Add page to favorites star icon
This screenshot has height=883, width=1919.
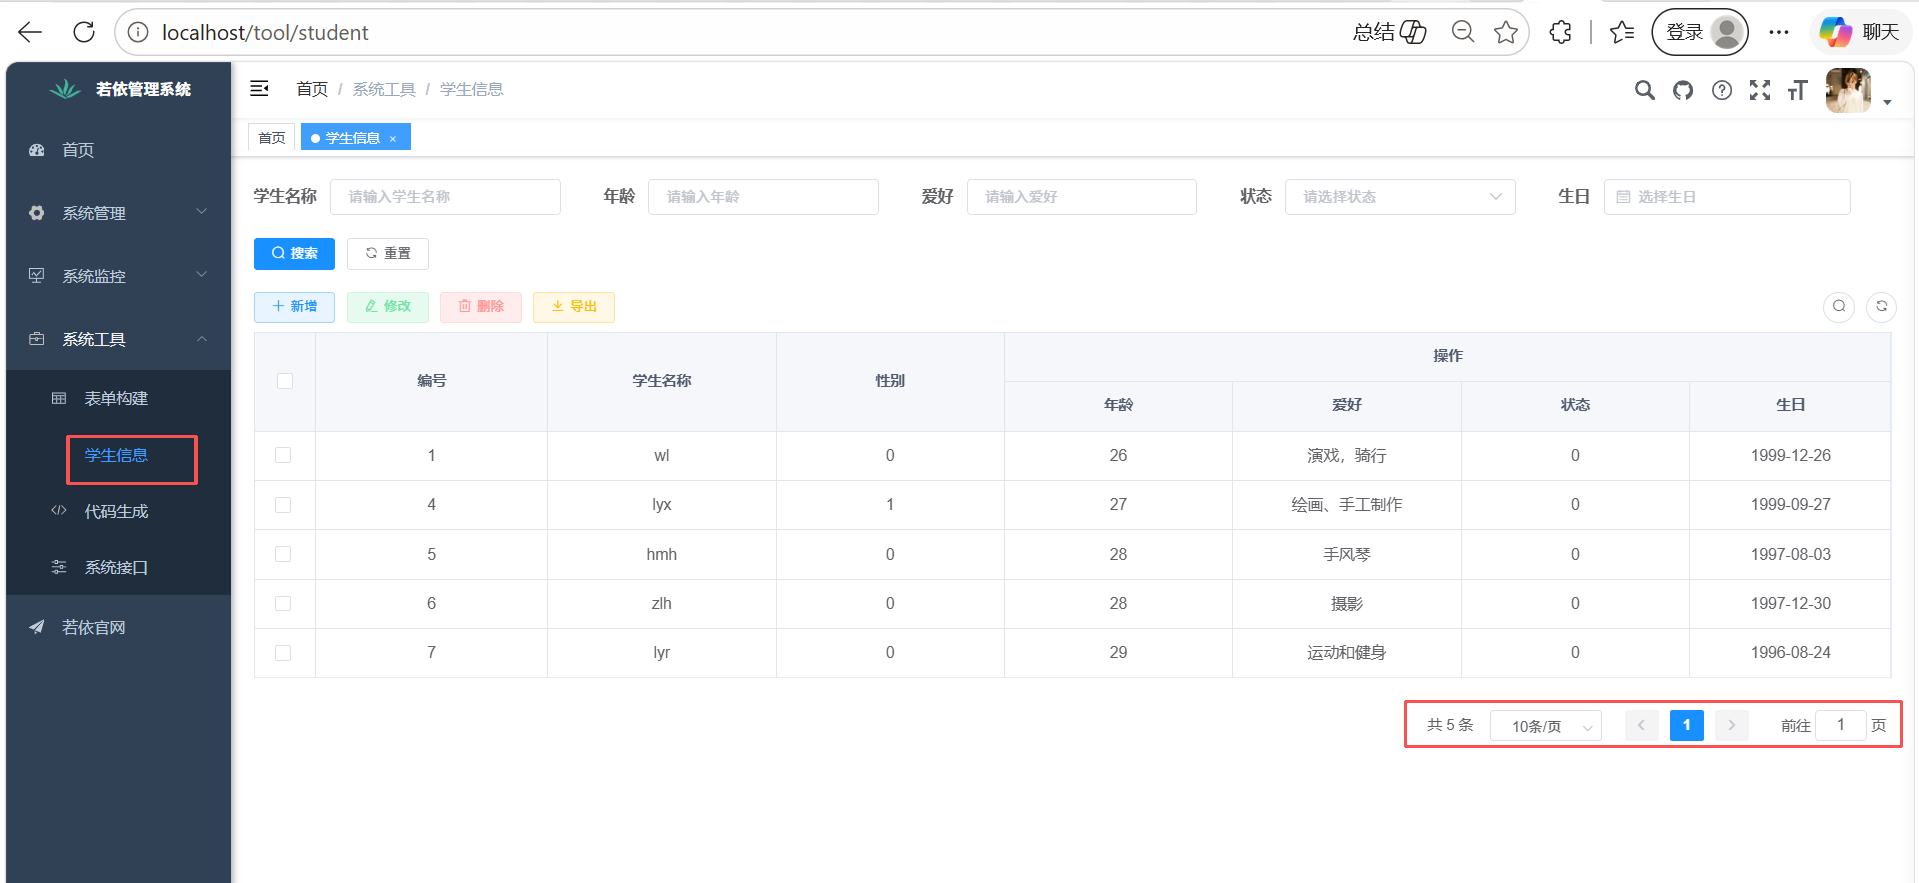pyautogui.click(x=1506, y=32)
